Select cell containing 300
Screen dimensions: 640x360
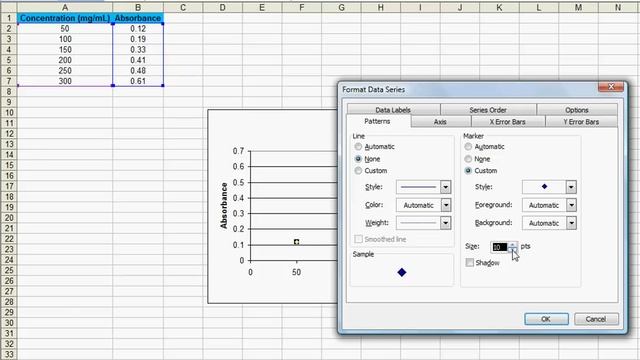click(65, 81)
